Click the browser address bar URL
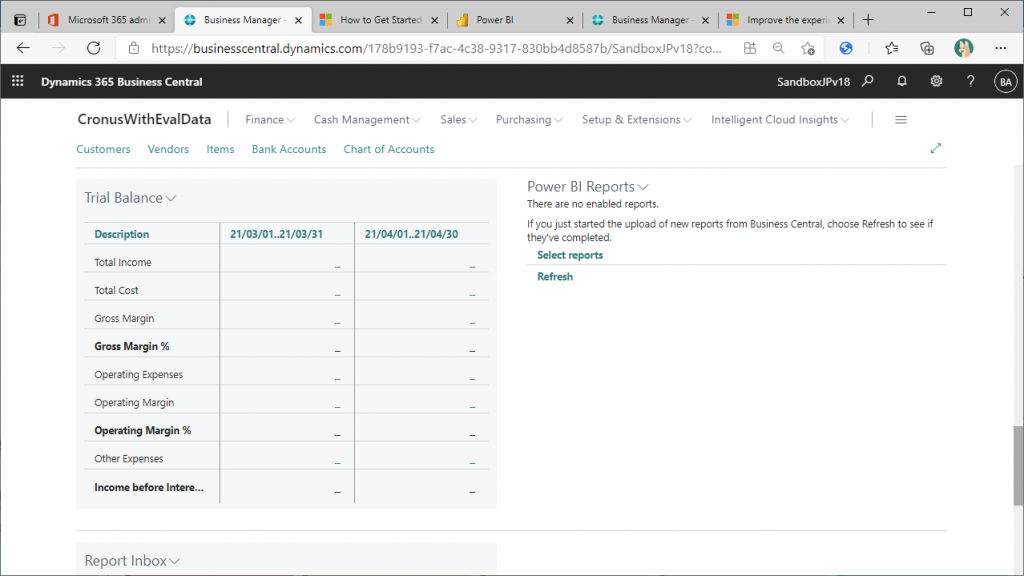This screenshot has height=576, width=1024. 436,48
